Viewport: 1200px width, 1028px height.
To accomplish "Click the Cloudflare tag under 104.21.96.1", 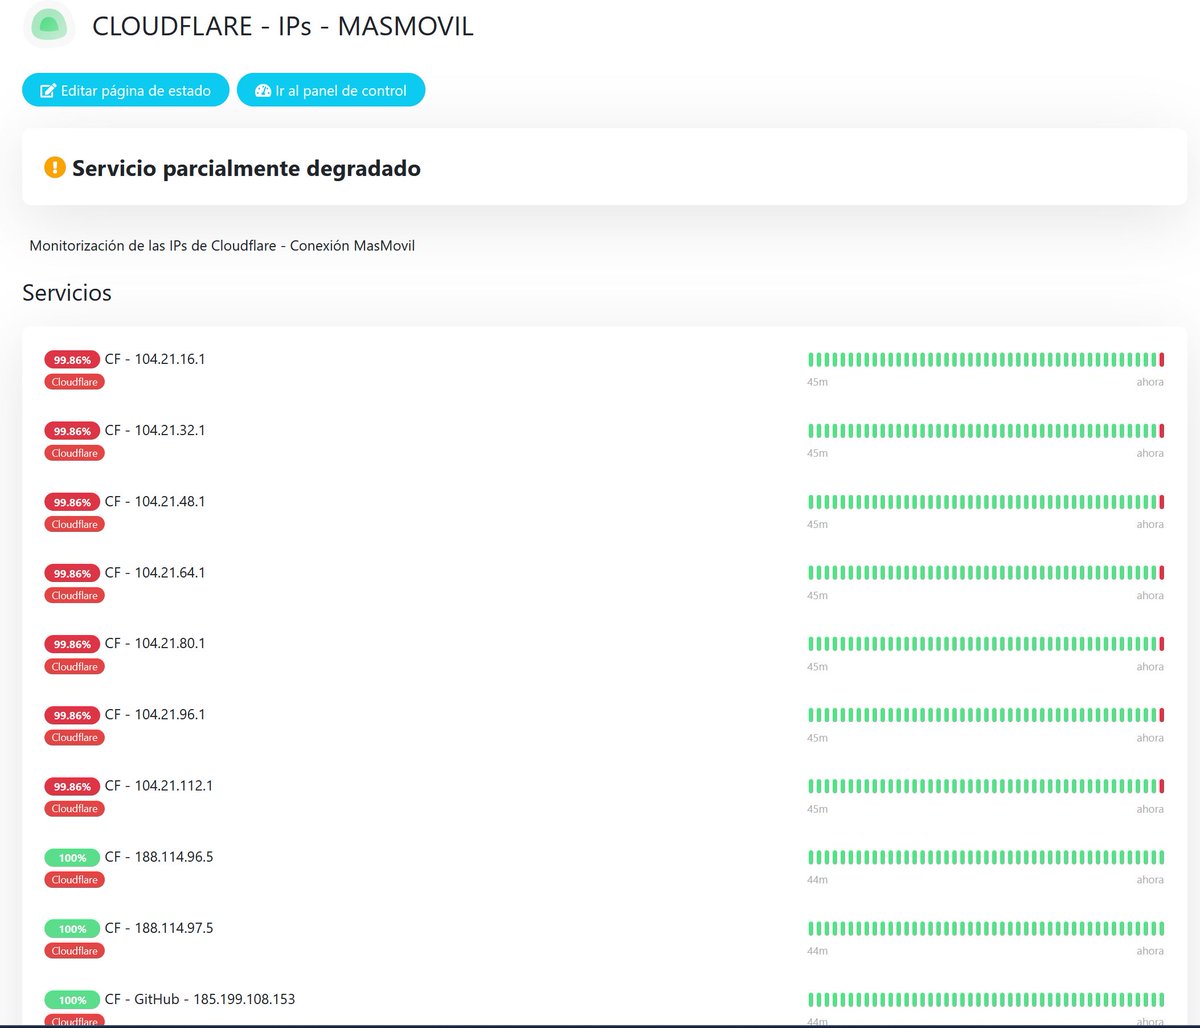I will 74,737.
